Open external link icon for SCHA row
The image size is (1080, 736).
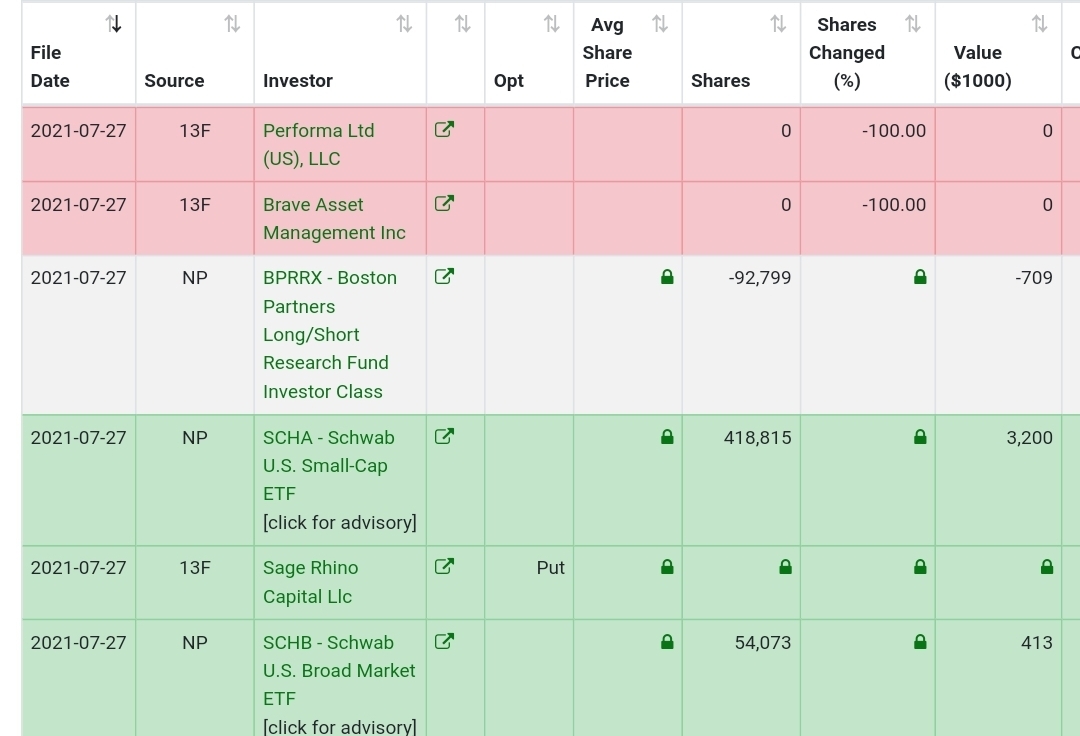(444, 437)
